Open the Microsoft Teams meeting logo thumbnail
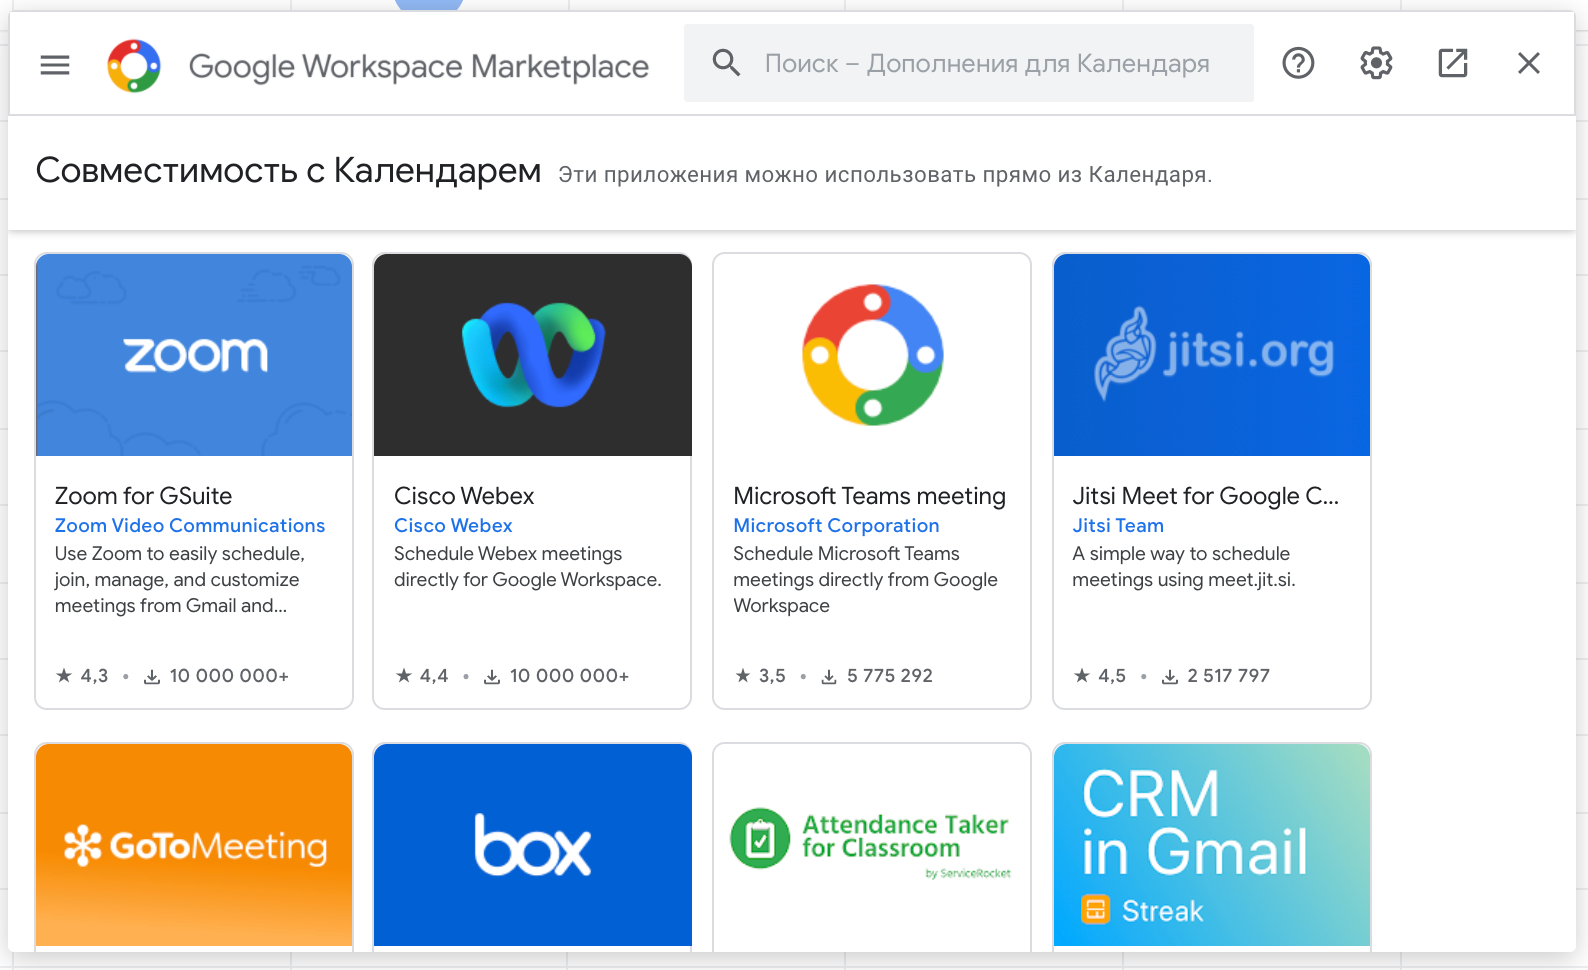The width and height of the screenshot is (1588, 970). coord(872,355)
